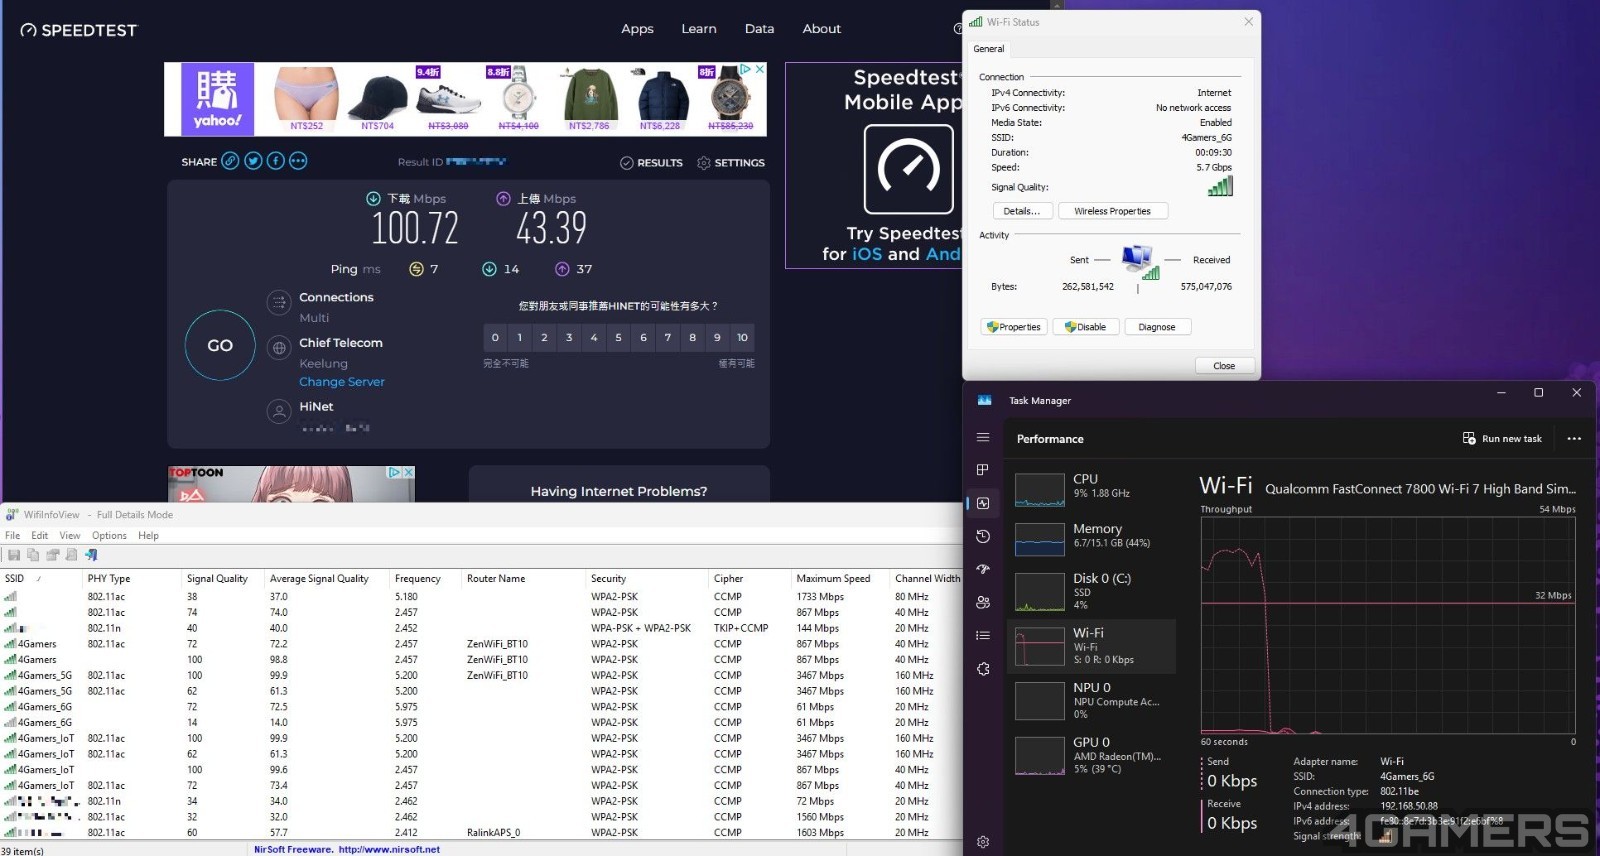Click Properties button in Wi-Fi Status
The image size is (1600, 856).
1013,327
